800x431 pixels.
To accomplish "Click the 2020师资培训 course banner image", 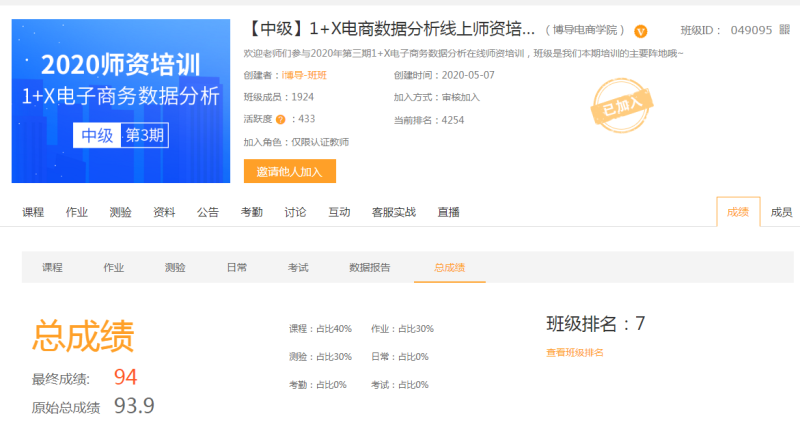I will tap(121, 100).
